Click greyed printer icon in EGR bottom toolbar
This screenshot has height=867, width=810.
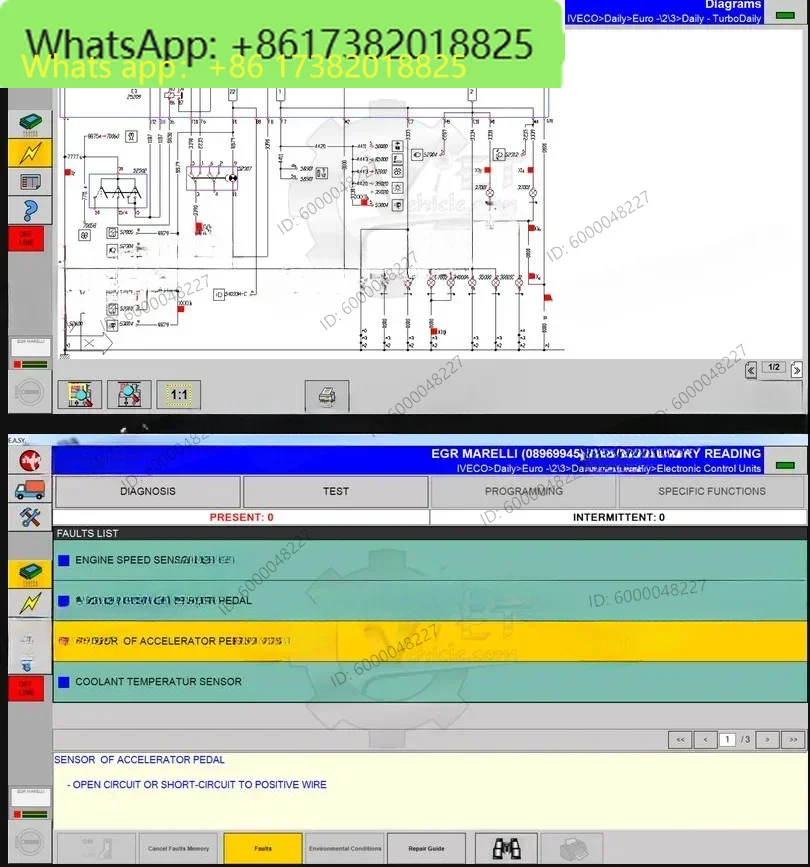(x=573, y=848)
